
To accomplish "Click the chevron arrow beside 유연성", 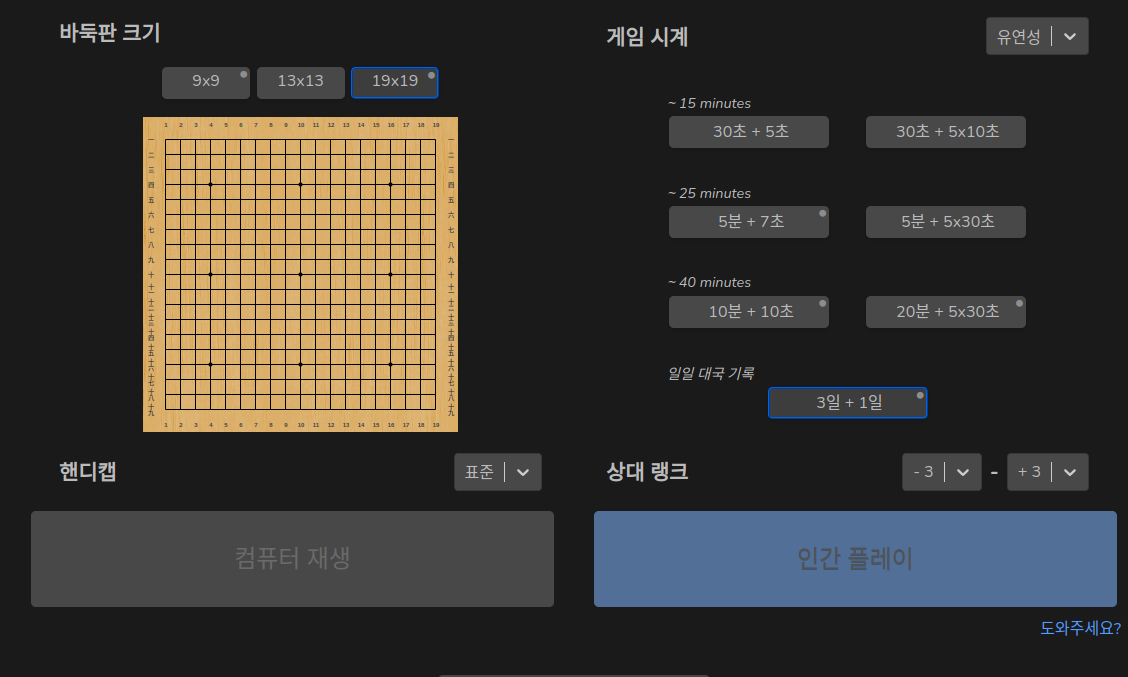I will pyautogui.click(x=1070, y=37).
